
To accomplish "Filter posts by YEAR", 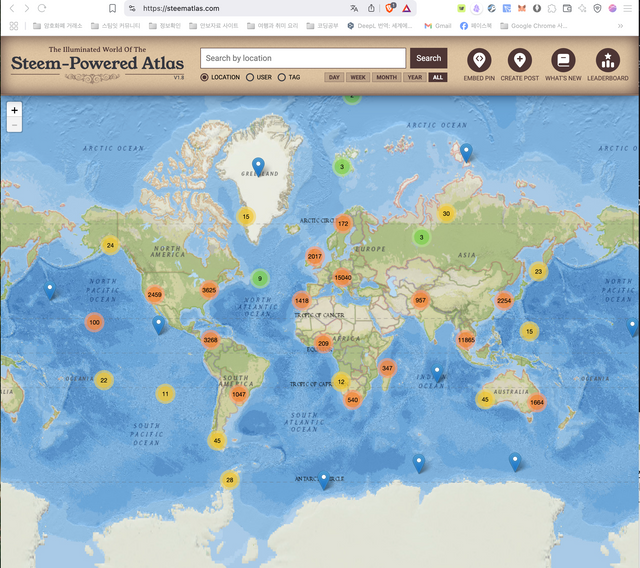I will click(x=415, y=77).
